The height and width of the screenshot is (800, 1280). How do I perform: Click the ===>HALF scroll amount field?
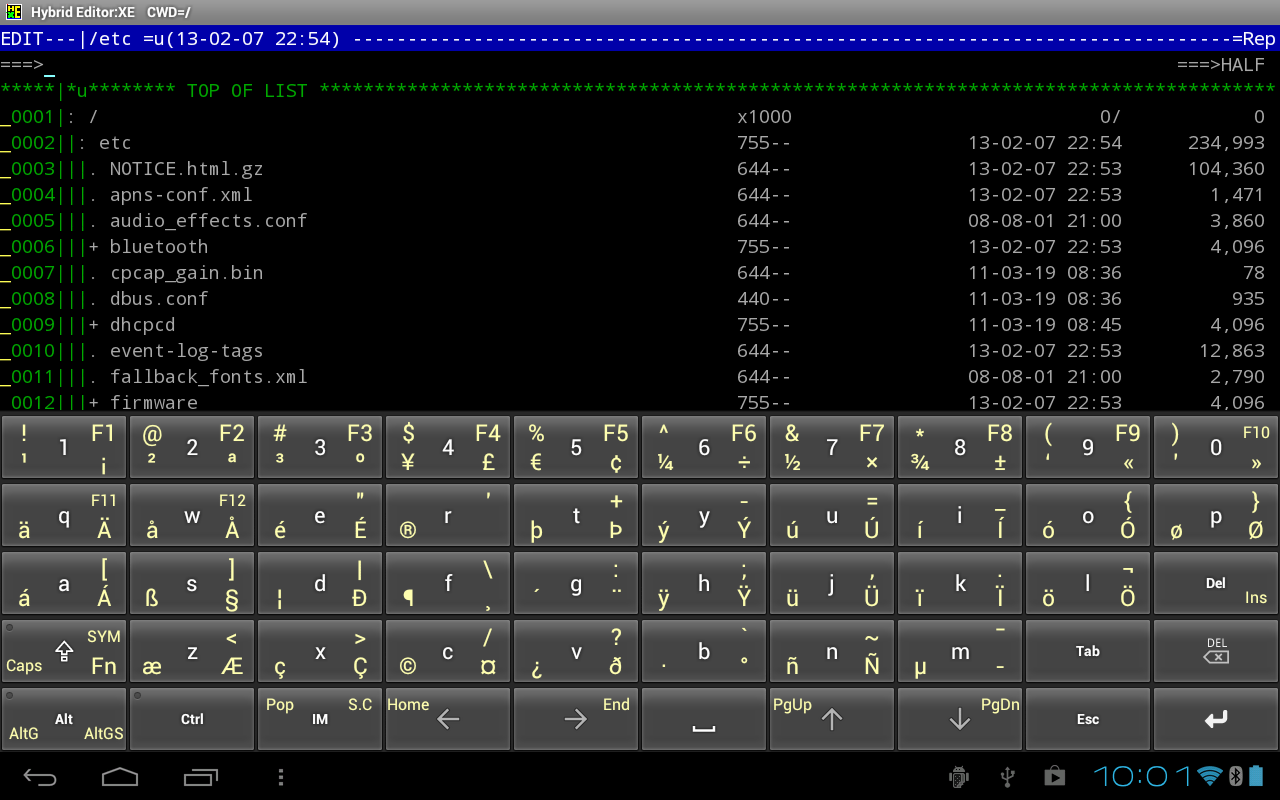click(x=1221, y=65)
